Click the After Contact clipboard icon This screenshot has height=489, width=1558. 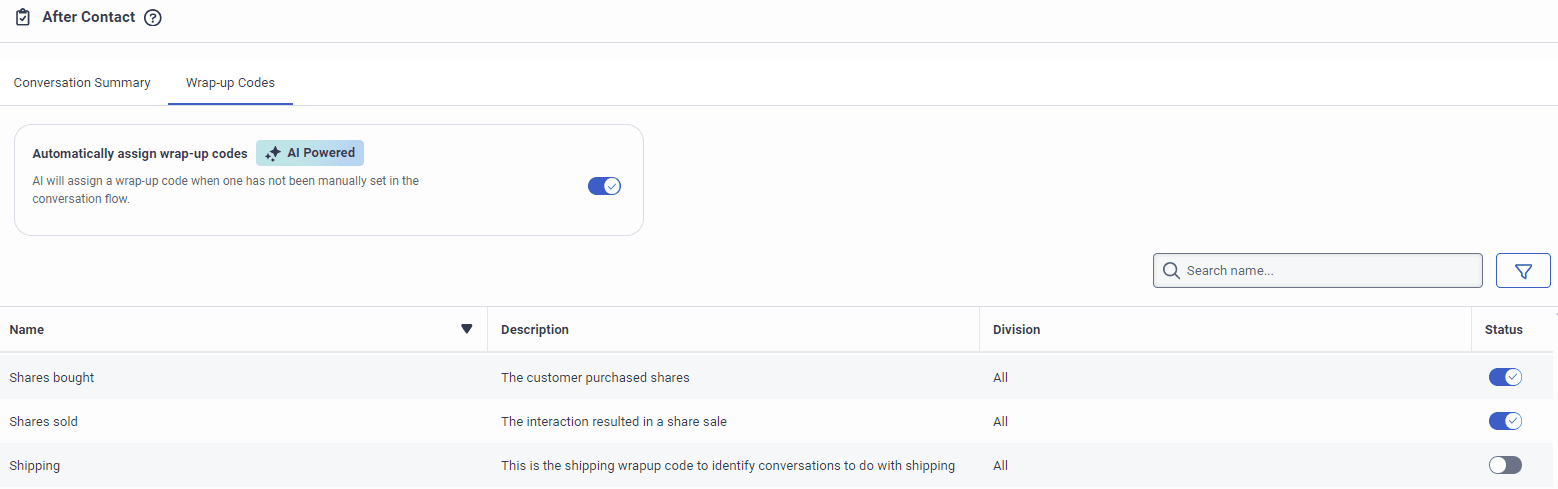[23, 17]
